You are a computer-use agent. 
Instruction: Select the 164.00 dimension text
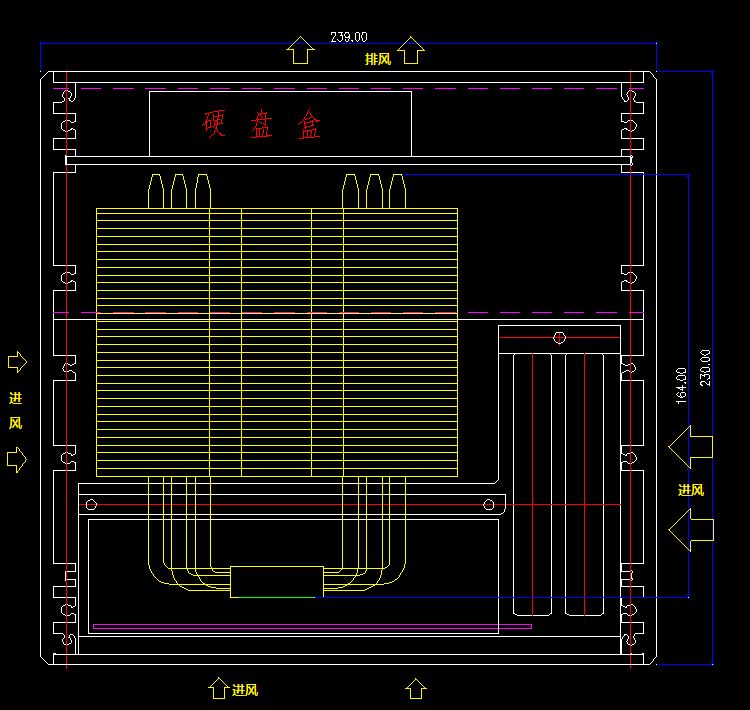pos(681,386)
